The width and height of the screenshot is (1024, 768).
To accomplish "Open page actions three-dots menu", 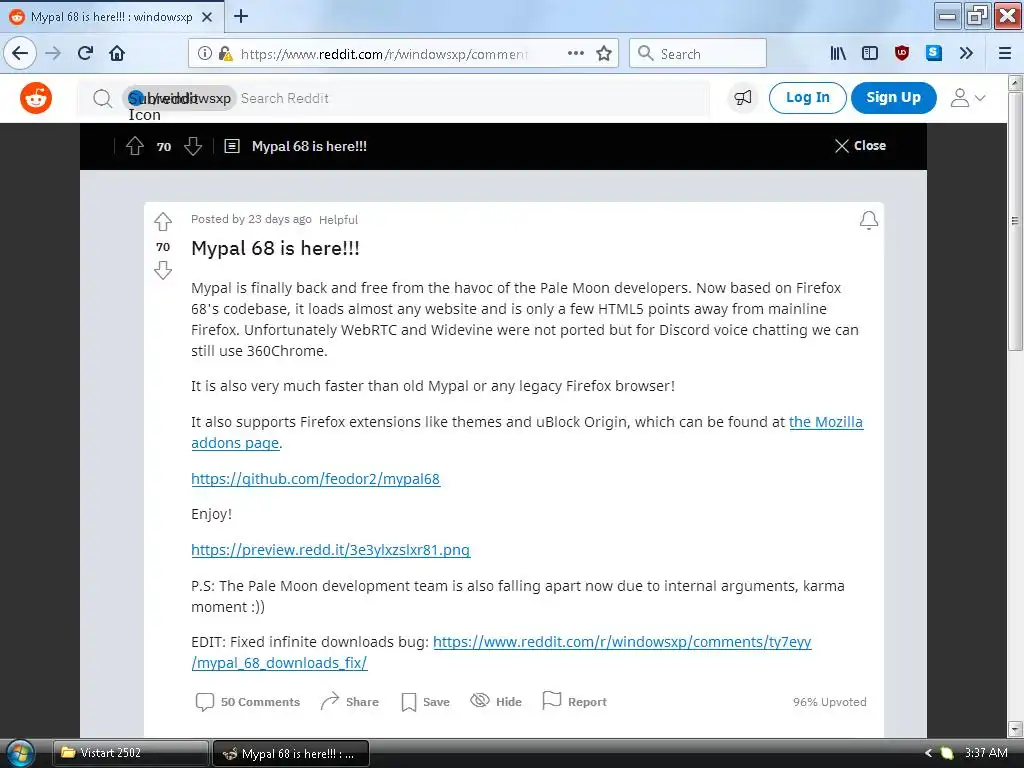I will 575,54.
